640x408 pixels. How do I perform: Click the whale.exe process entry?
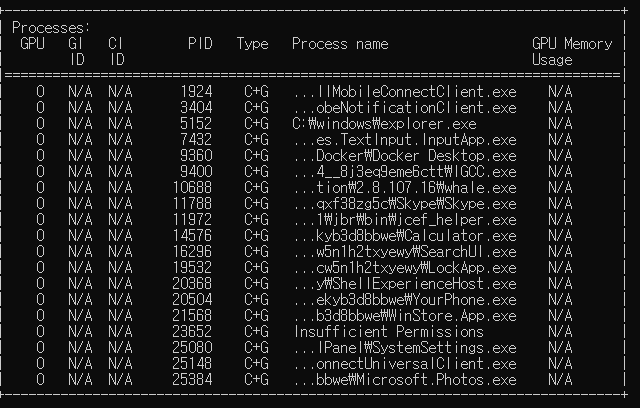point(405,188)
